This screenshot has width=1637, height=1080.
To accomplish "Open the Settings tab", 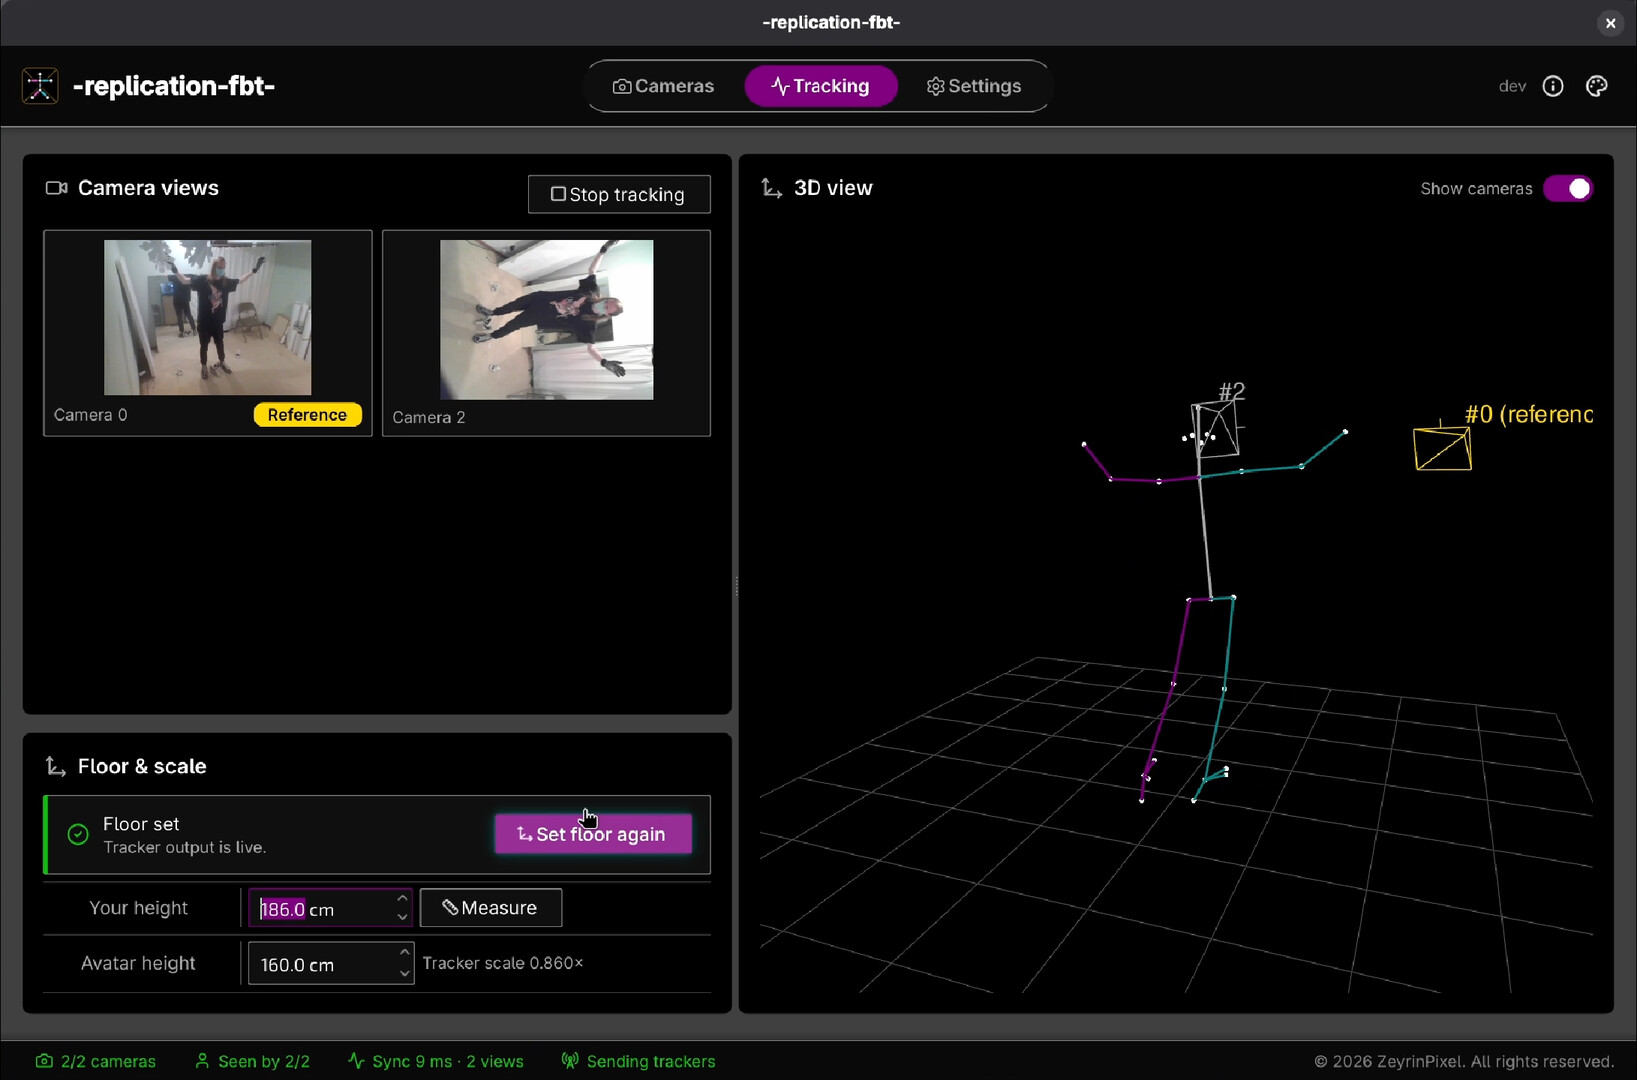I will 974,86.
